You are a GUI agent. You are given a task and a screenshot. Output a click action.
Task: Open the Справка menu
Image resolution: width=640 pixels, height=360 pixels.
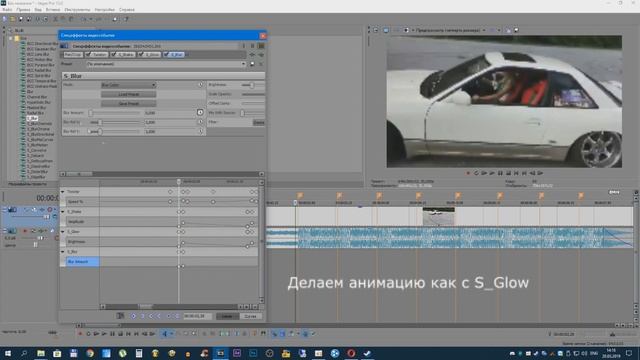[127, 9]
